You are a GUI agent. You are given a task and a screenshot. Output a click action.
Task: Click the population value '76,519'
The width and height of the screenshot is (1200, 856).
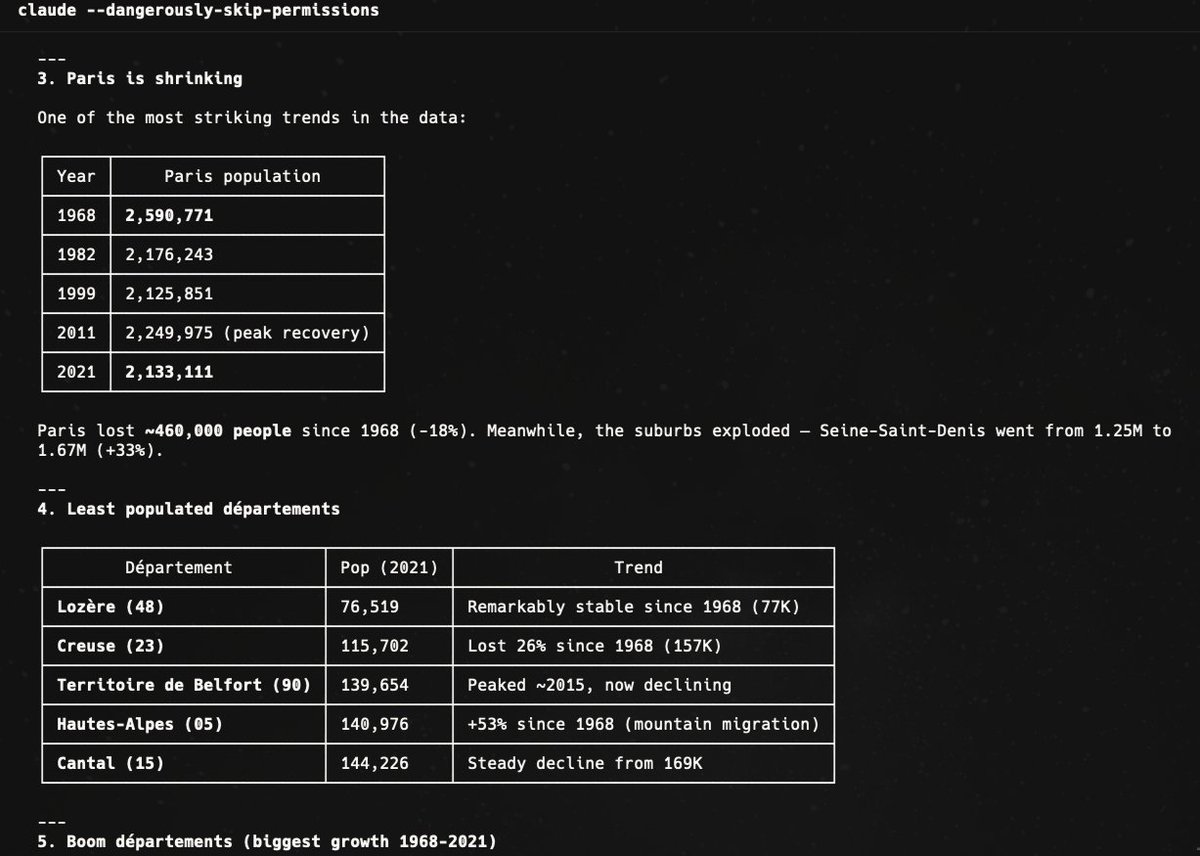click(x=370, y=606)
